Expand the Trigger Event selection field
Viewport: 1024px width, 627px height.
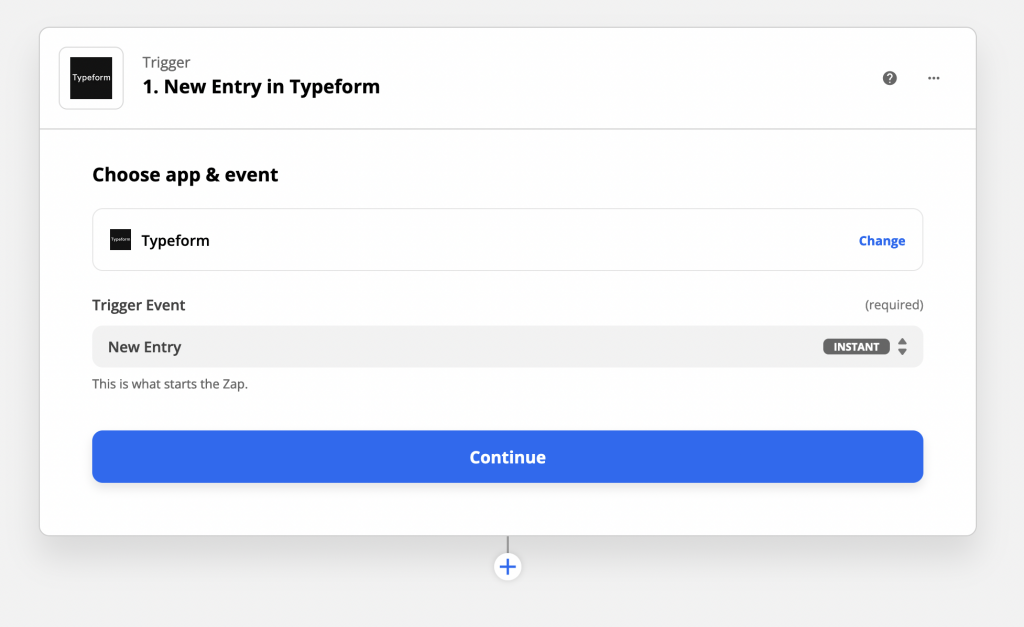[x=507, y=346]
